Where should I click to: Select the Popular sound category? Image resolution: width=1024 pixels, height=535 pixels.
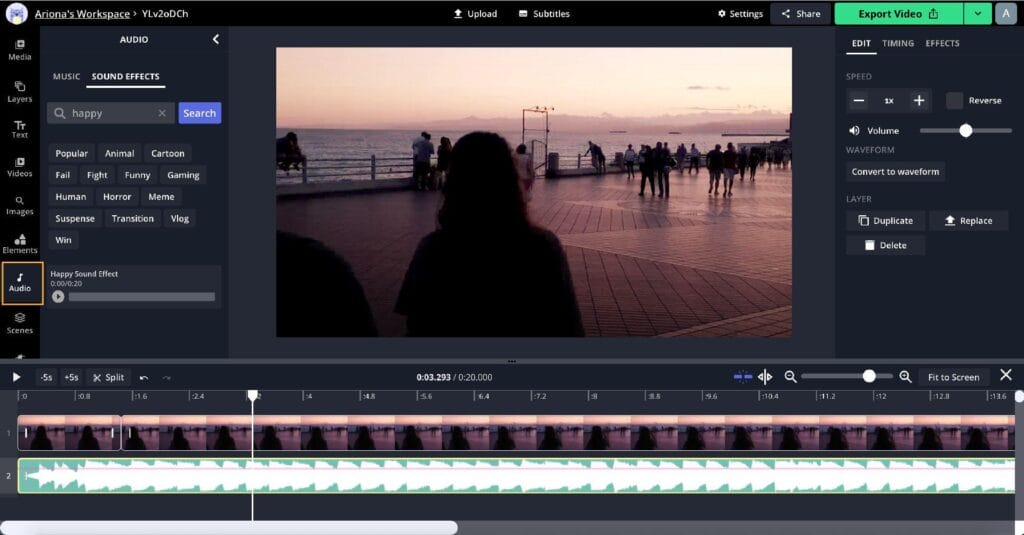click(x=72, y=154)
